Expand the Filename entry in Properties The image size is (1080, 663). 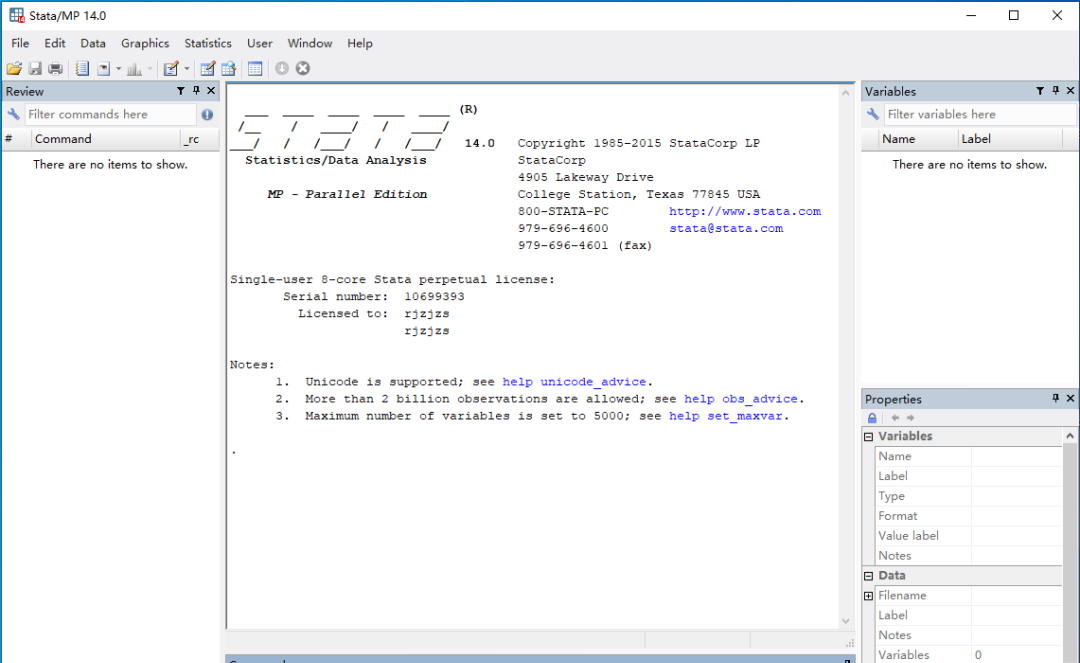point(867,595)
